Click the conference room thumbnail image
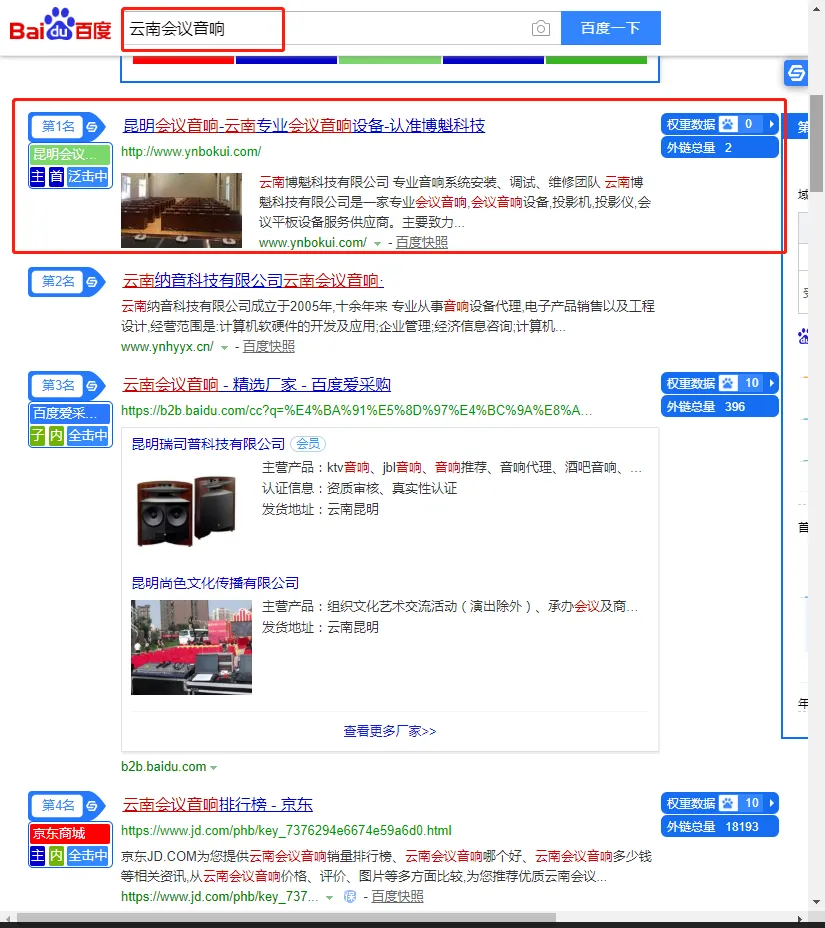825x928 pixels. pyautogui.click(x=181, y=210)
